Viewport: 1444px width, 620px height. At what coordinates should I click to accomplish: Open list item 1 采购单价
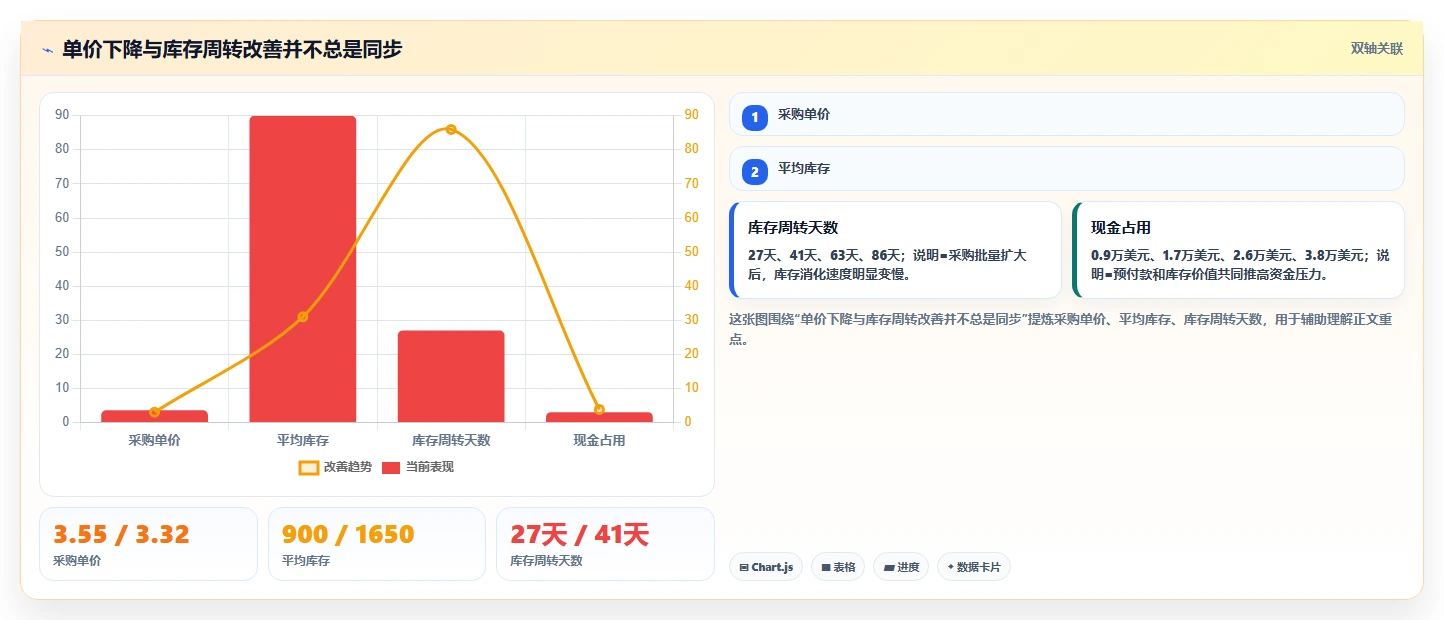[1067, 114]
